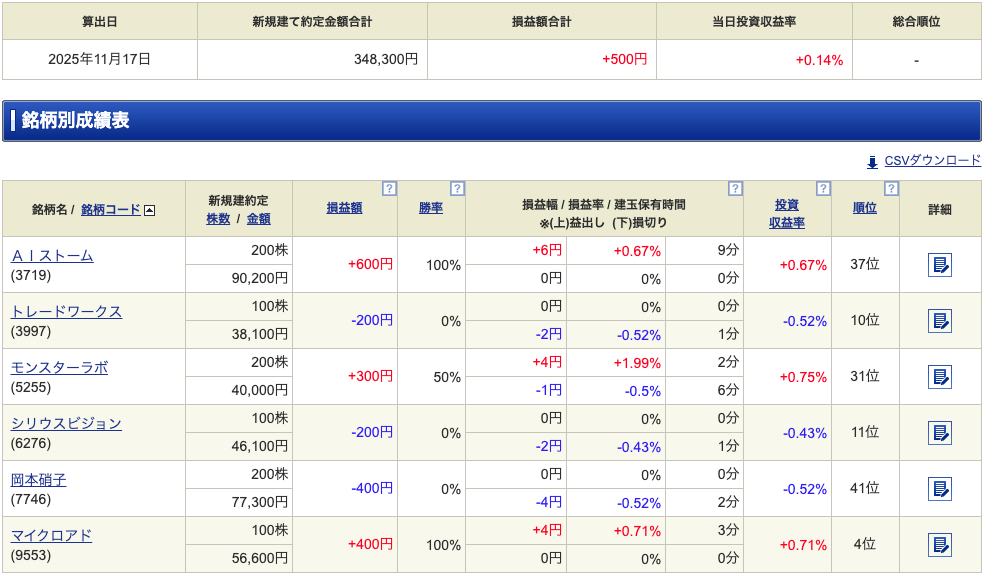Click help icon in 損益幅 column header

pyautogui.click(x=735, y=188)
